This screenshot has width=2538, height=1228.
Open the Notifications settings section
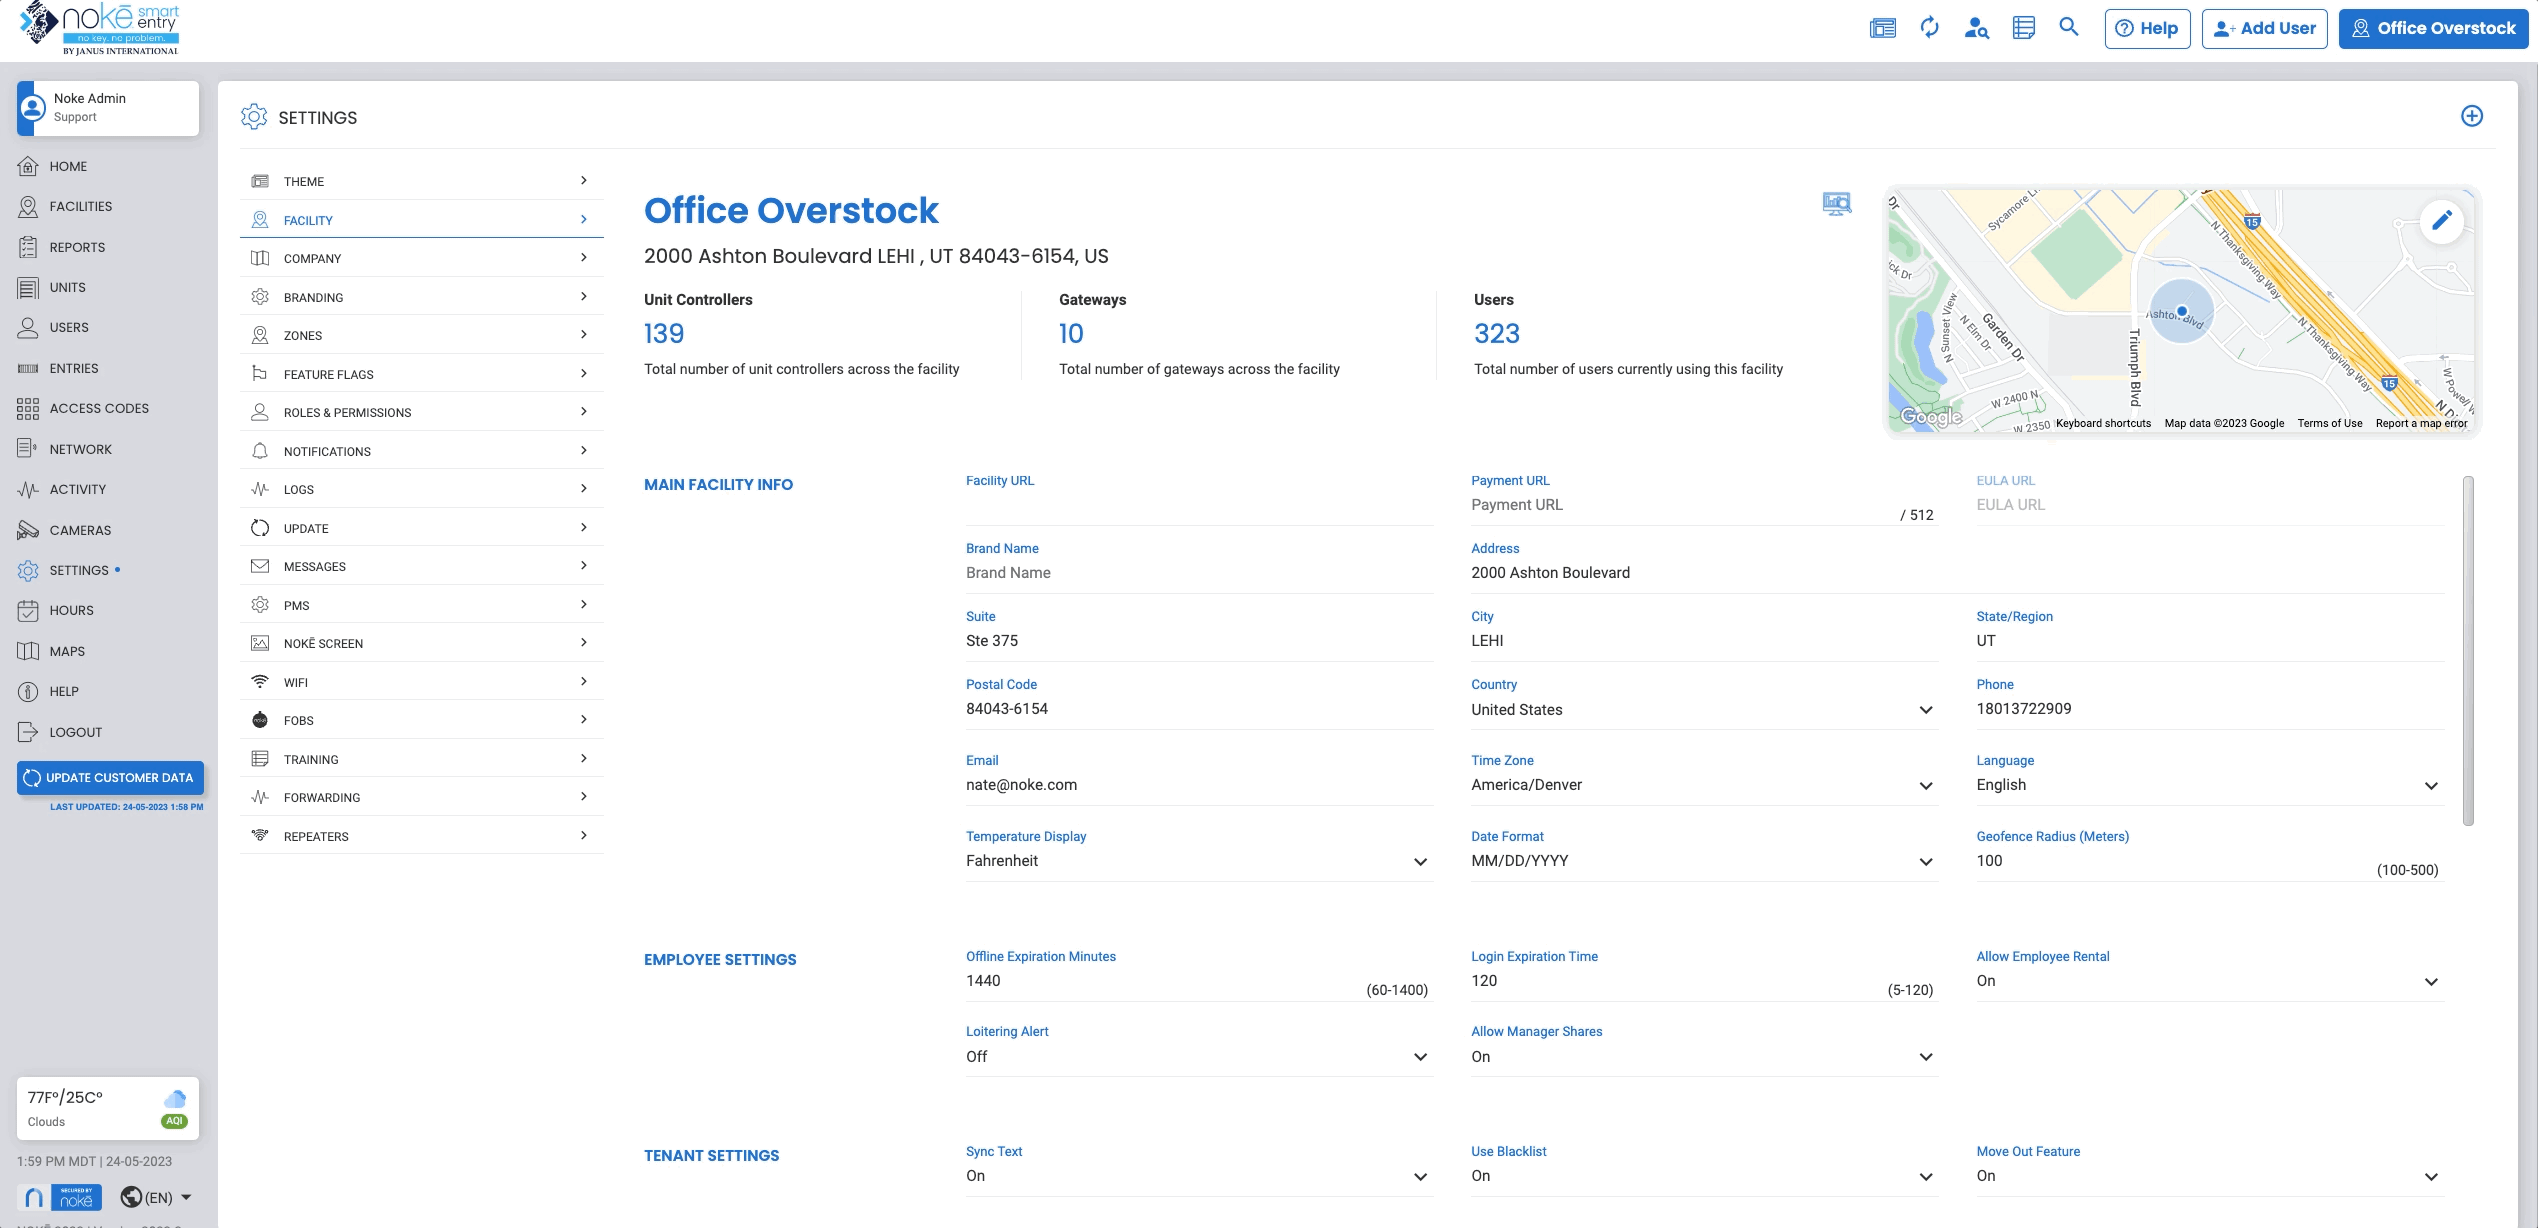point(421,451)
